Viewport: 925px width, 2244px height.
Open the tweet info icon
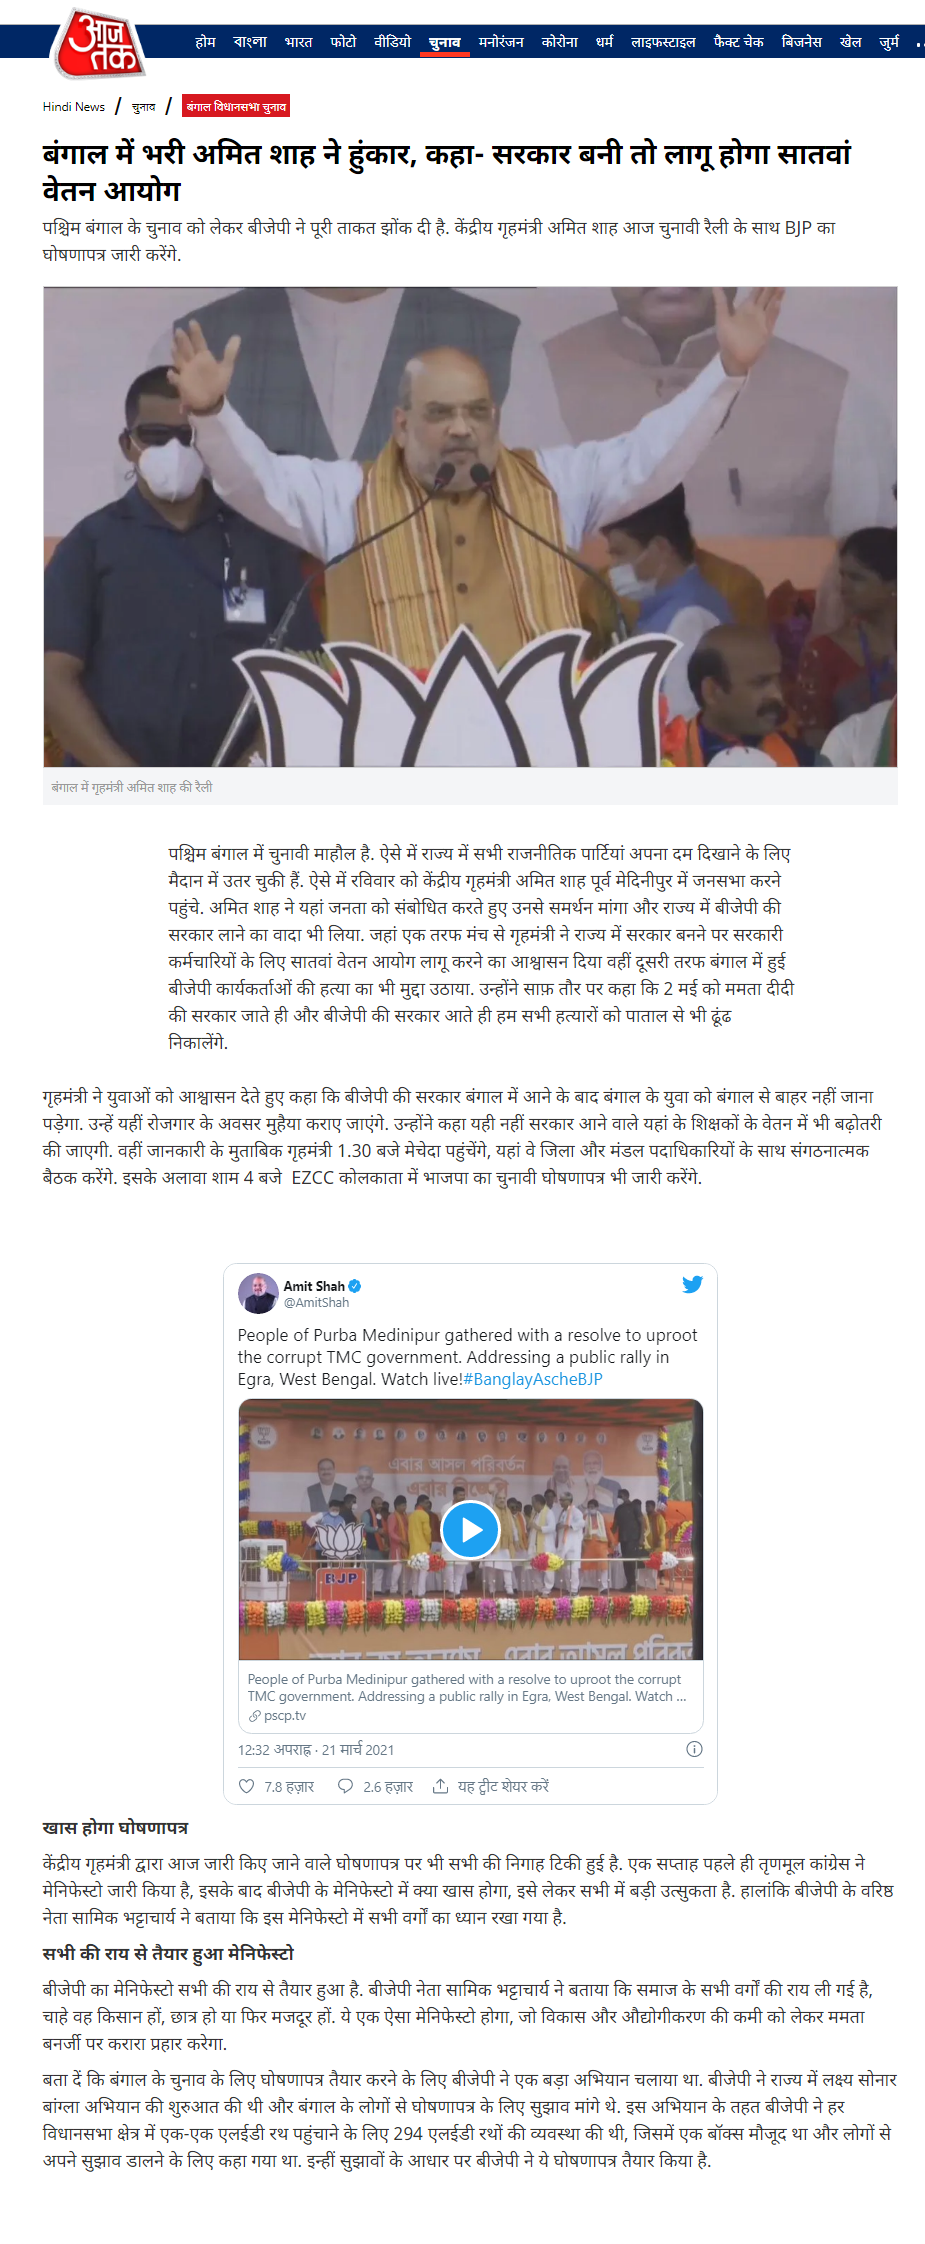point(694,1749)
